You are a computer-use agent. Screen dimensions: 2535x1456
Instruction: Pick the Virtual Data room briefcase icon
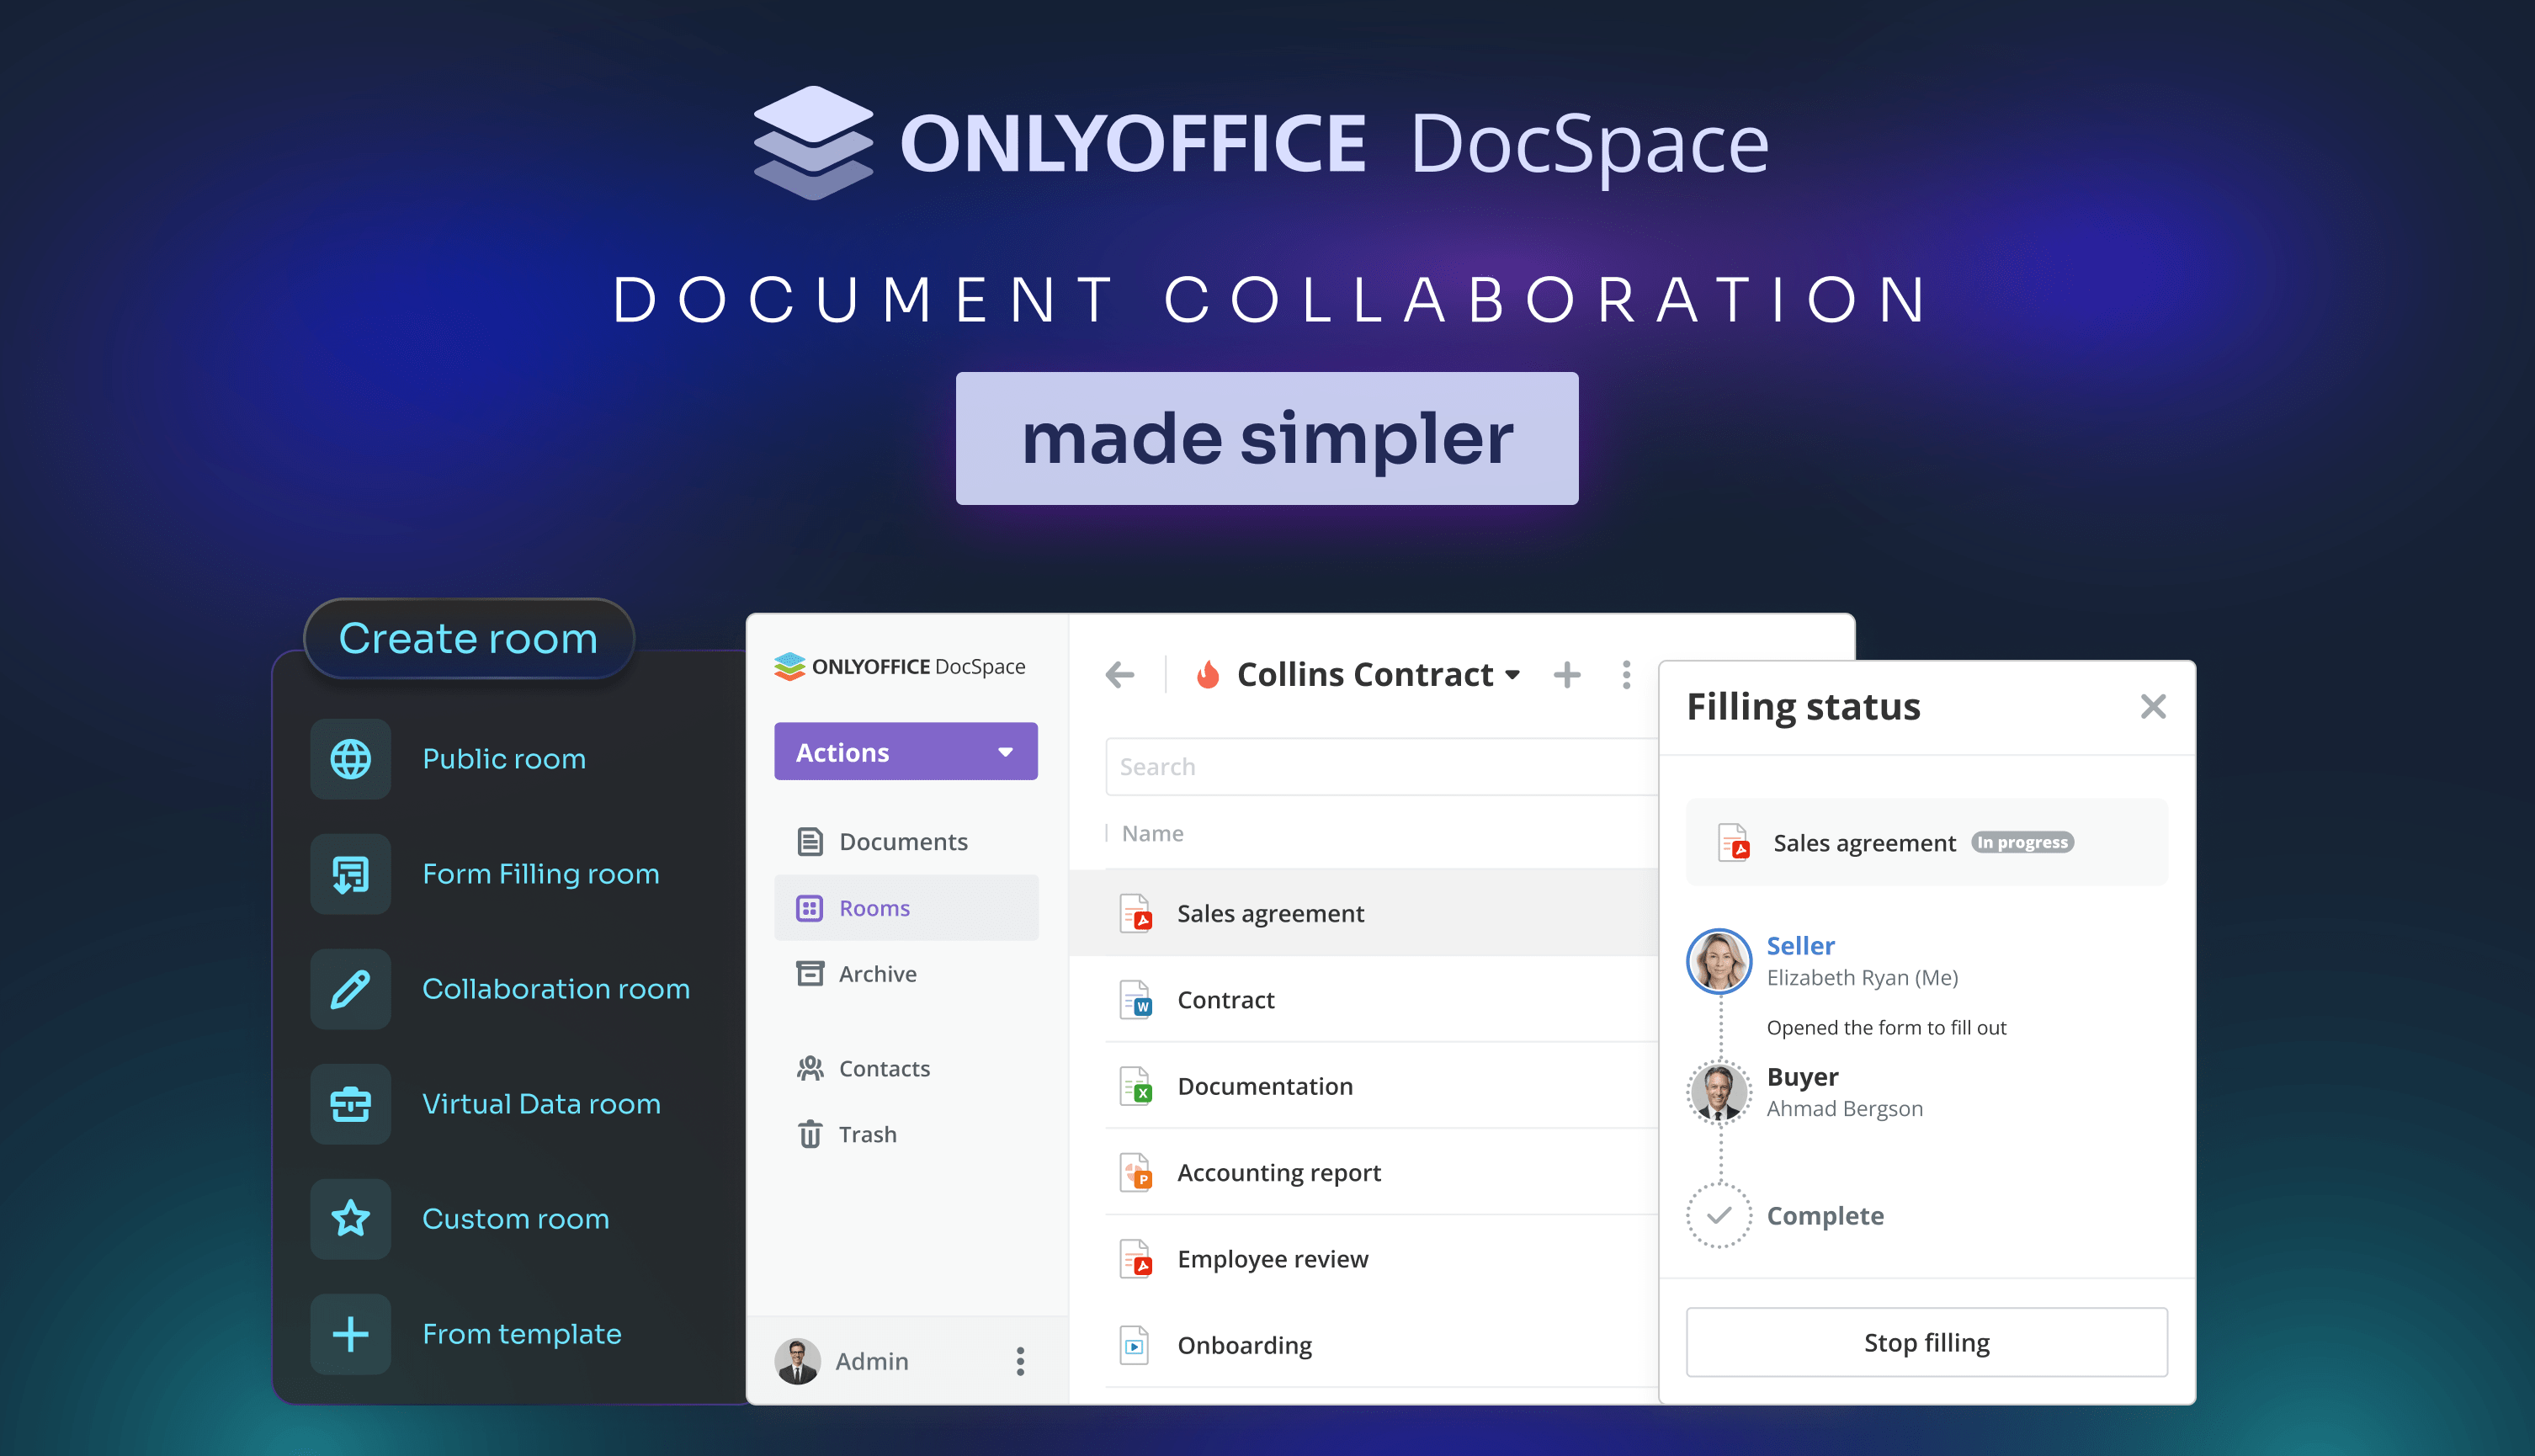349,1103
